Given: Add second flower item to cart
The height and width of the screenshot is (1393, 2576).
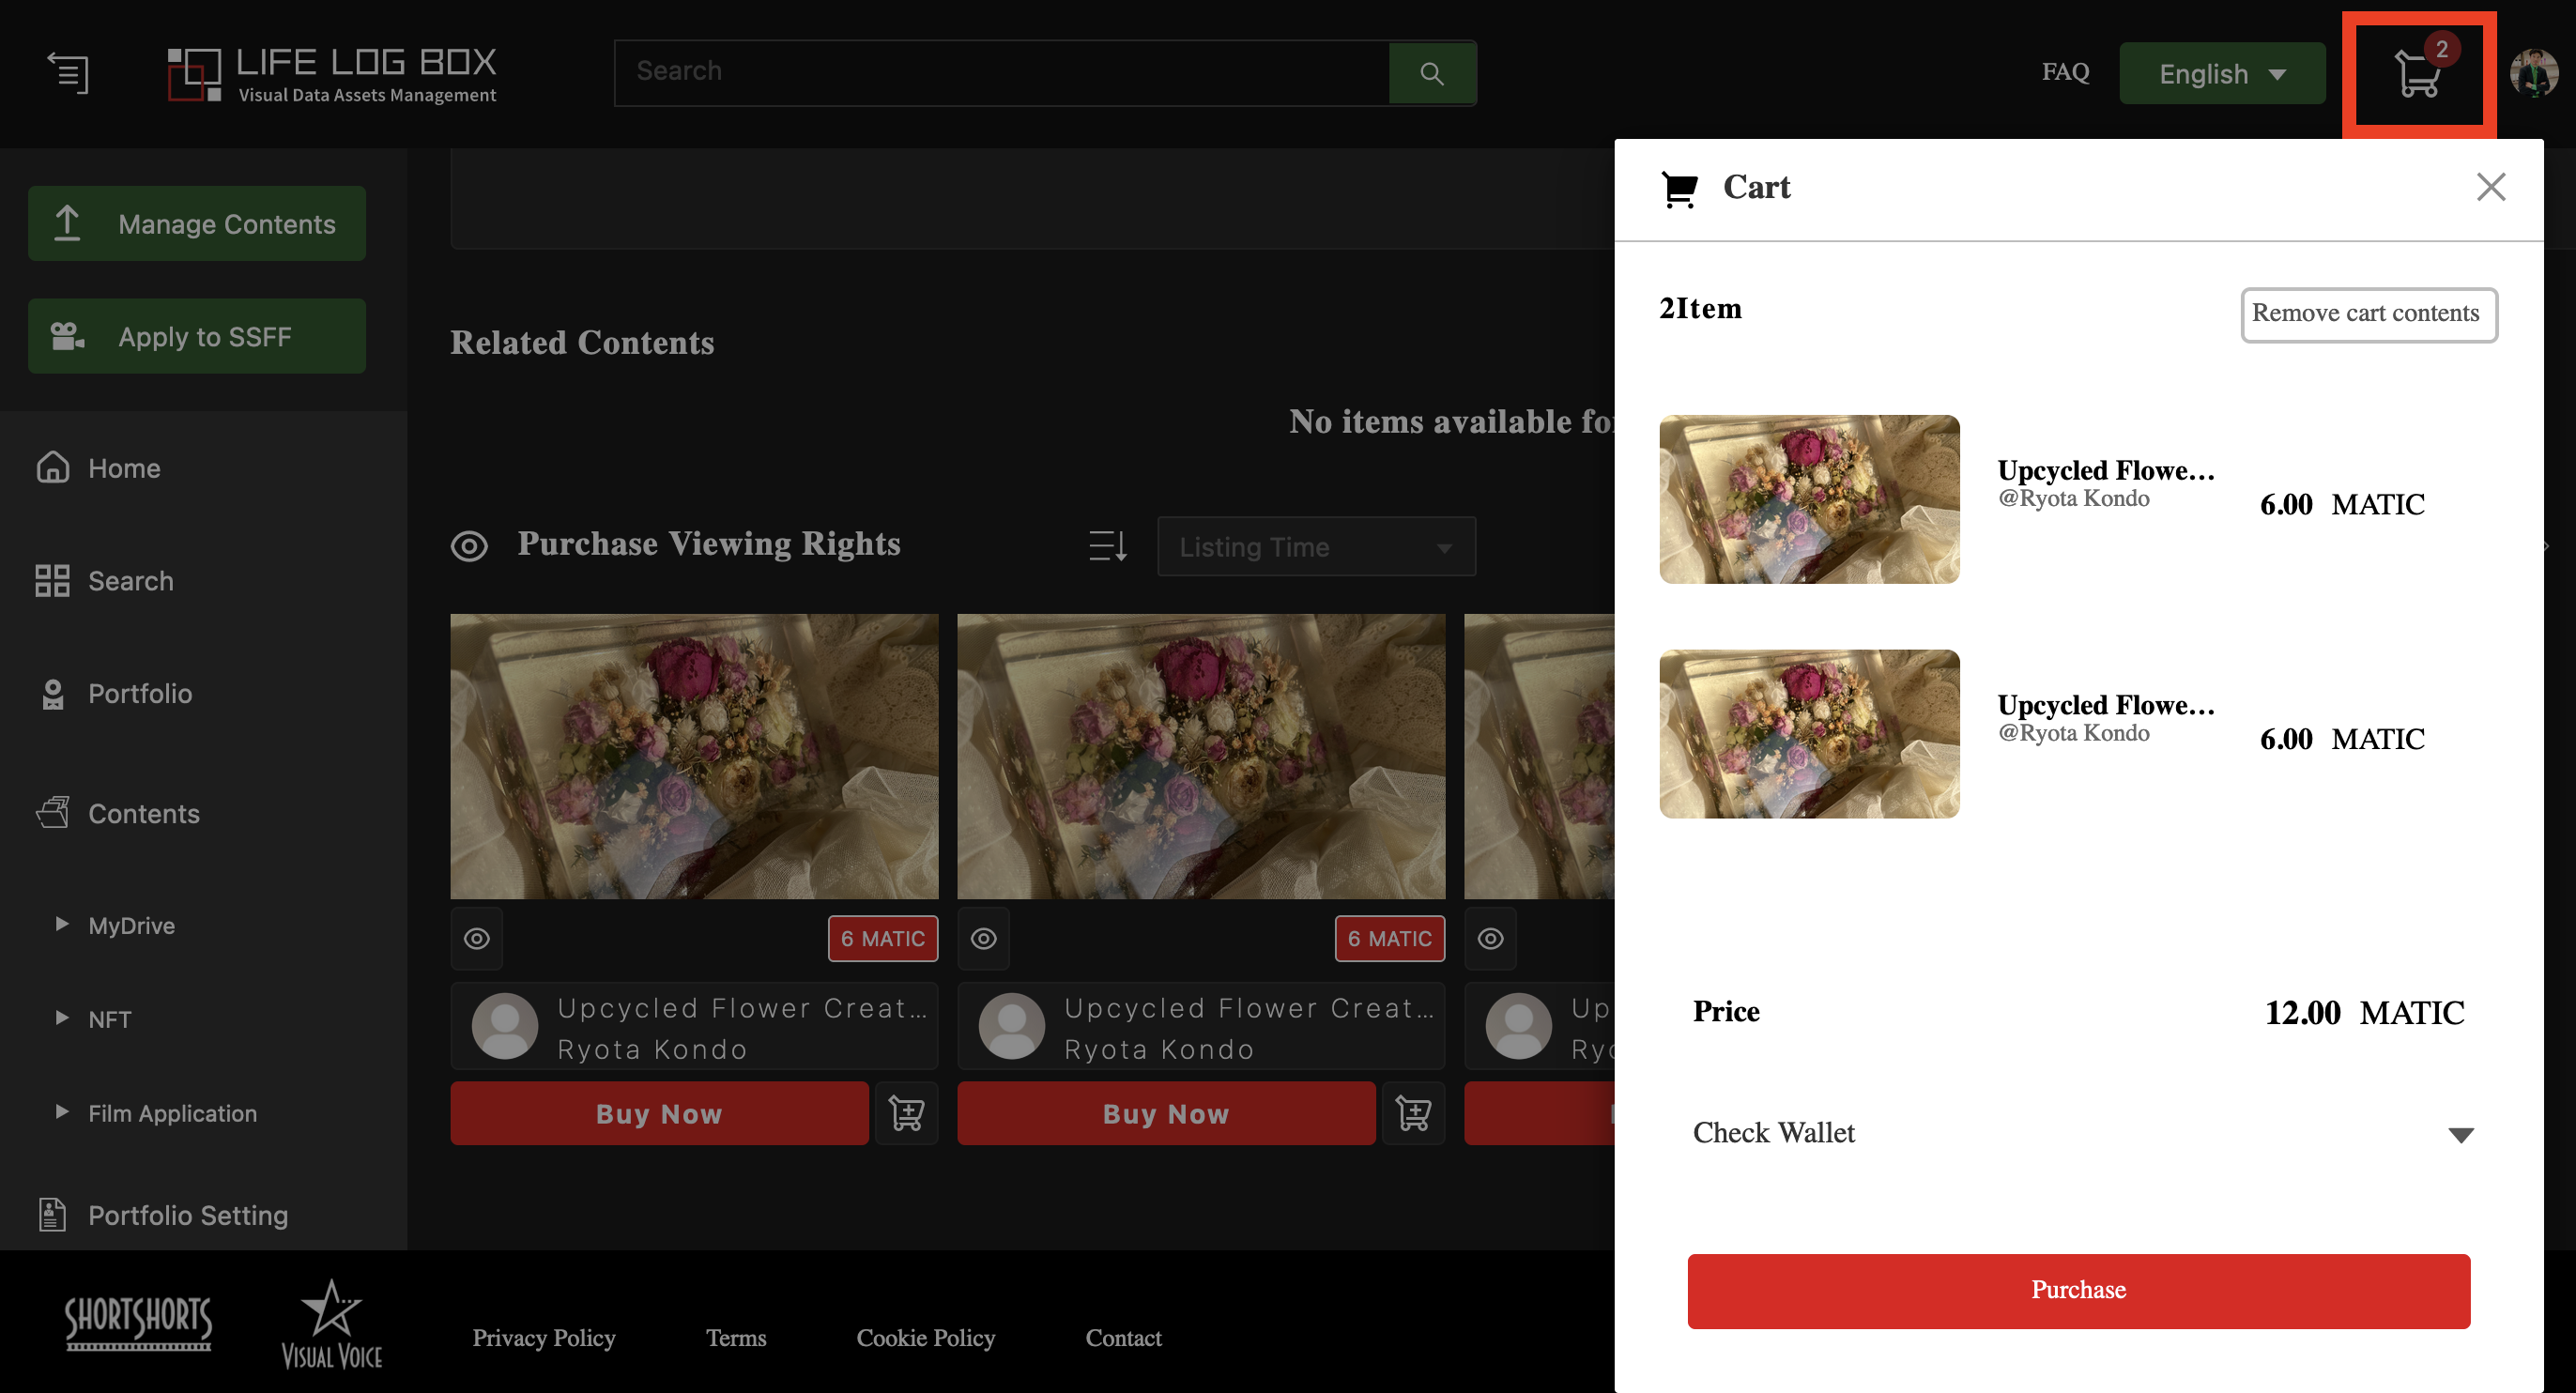Looking at the screenshot, I should click(x=1413, y=1113).
